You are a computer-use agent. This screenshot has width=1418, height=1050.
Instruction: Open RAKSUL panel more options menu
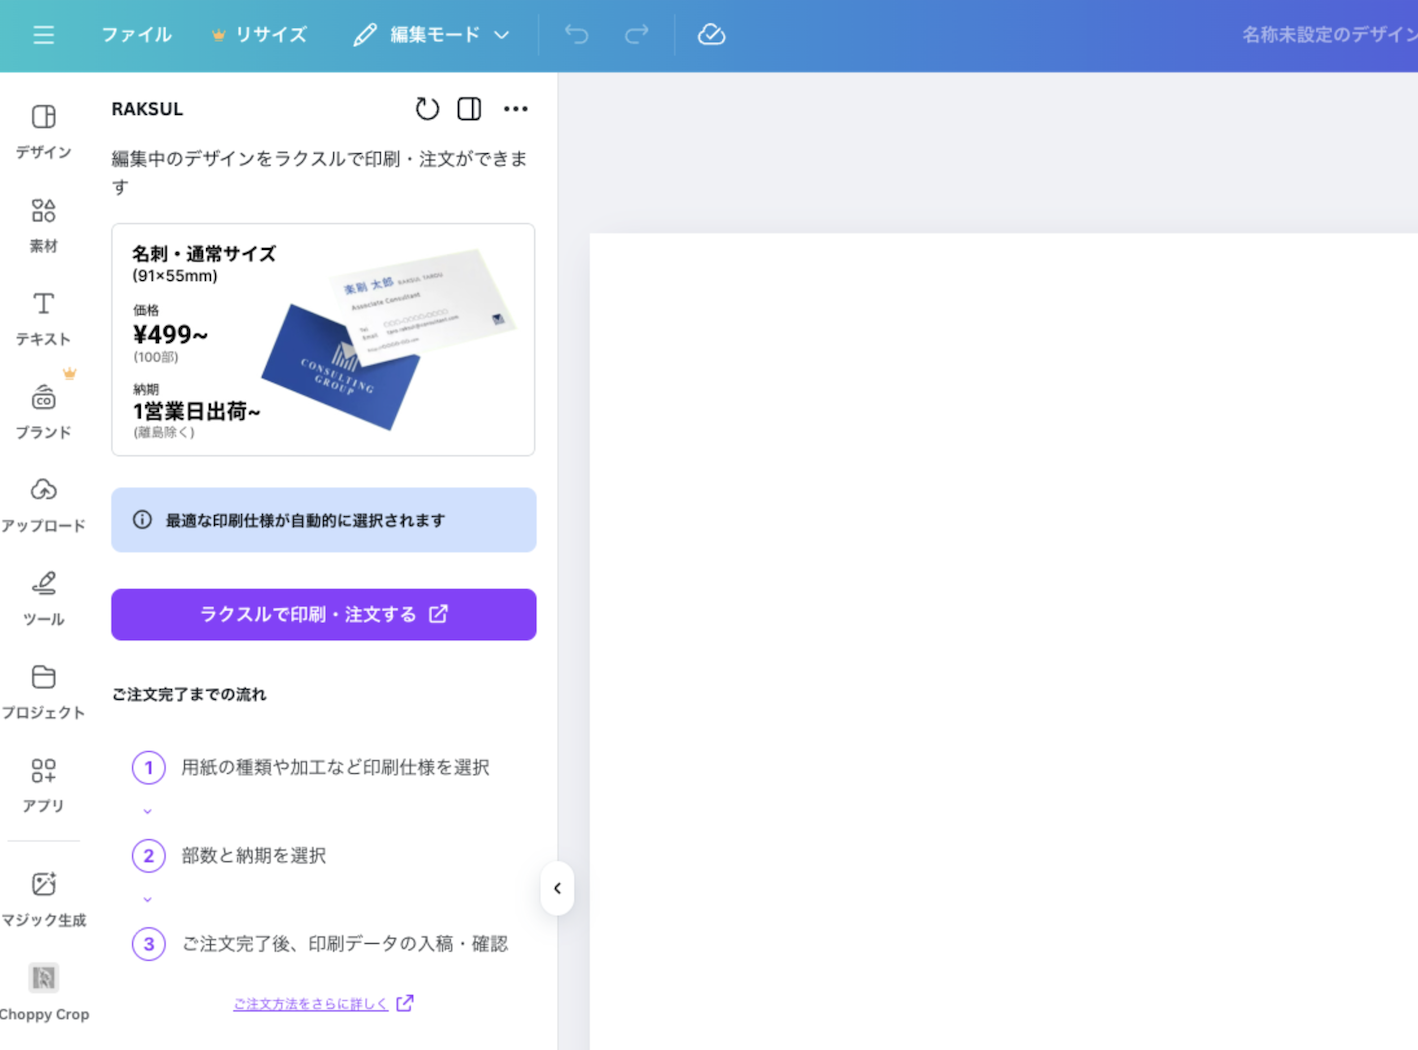515,109
